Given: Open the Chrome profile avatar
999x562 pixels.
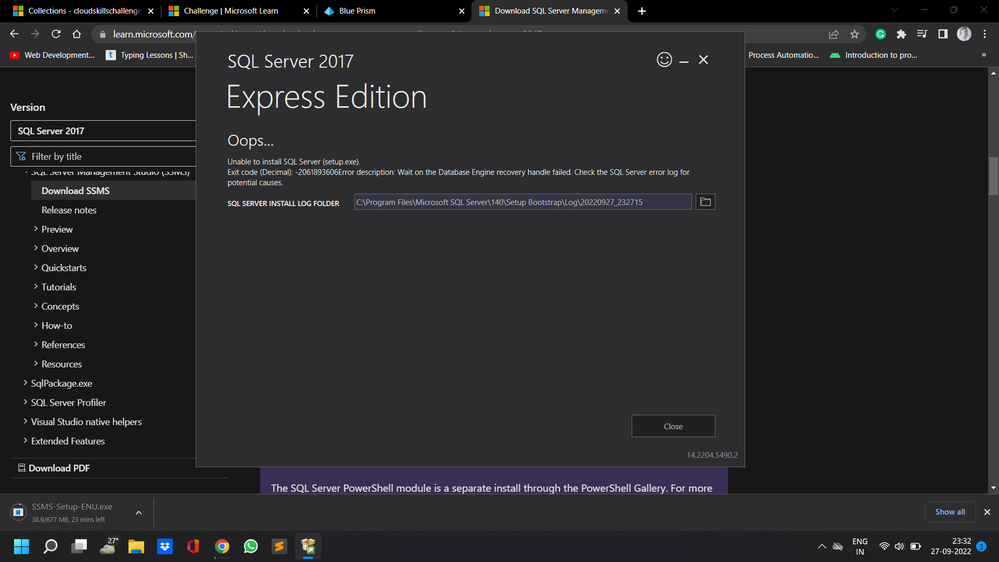Looking at the screenshot, I should [964, 34].
